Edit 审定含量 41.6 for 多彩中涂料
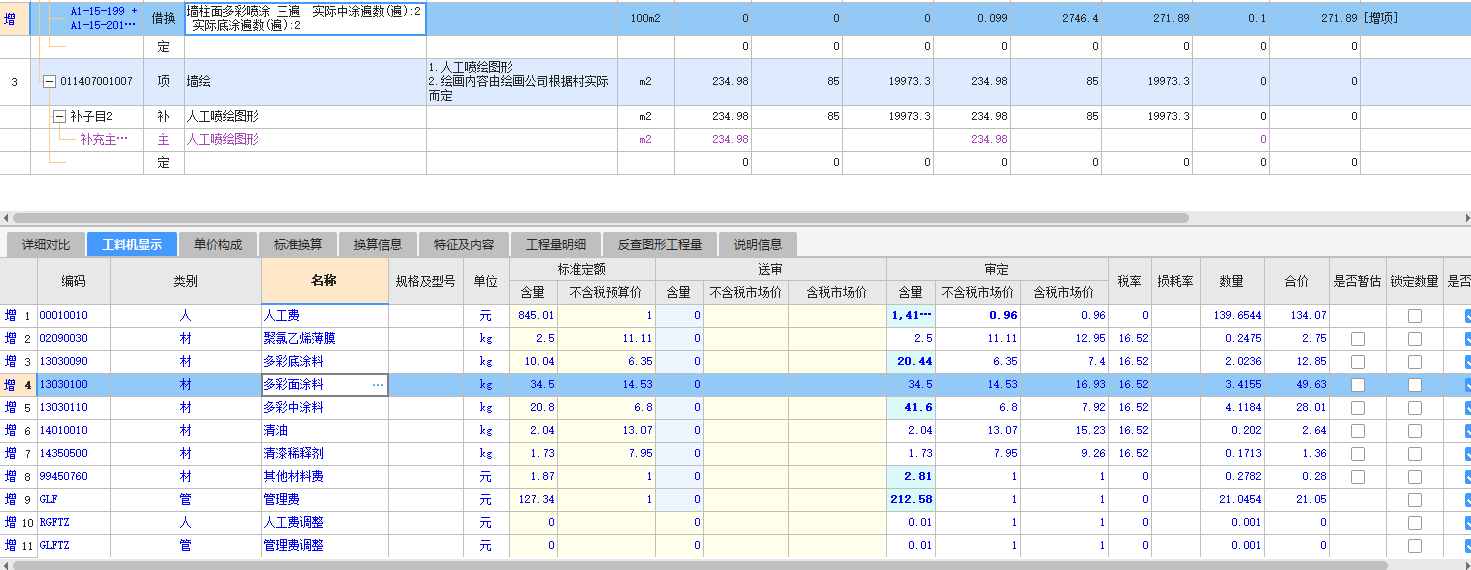 [x=910, y=408]
